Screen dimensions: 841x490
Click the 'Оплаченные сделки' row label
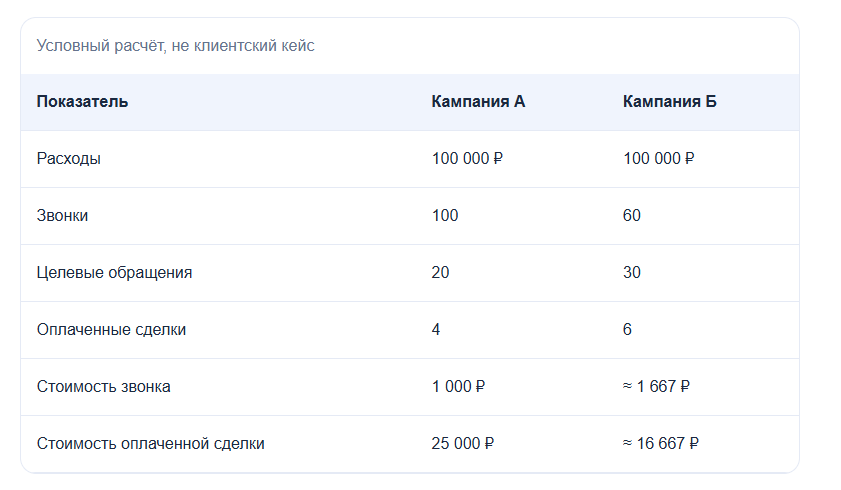tap(111, 330)
